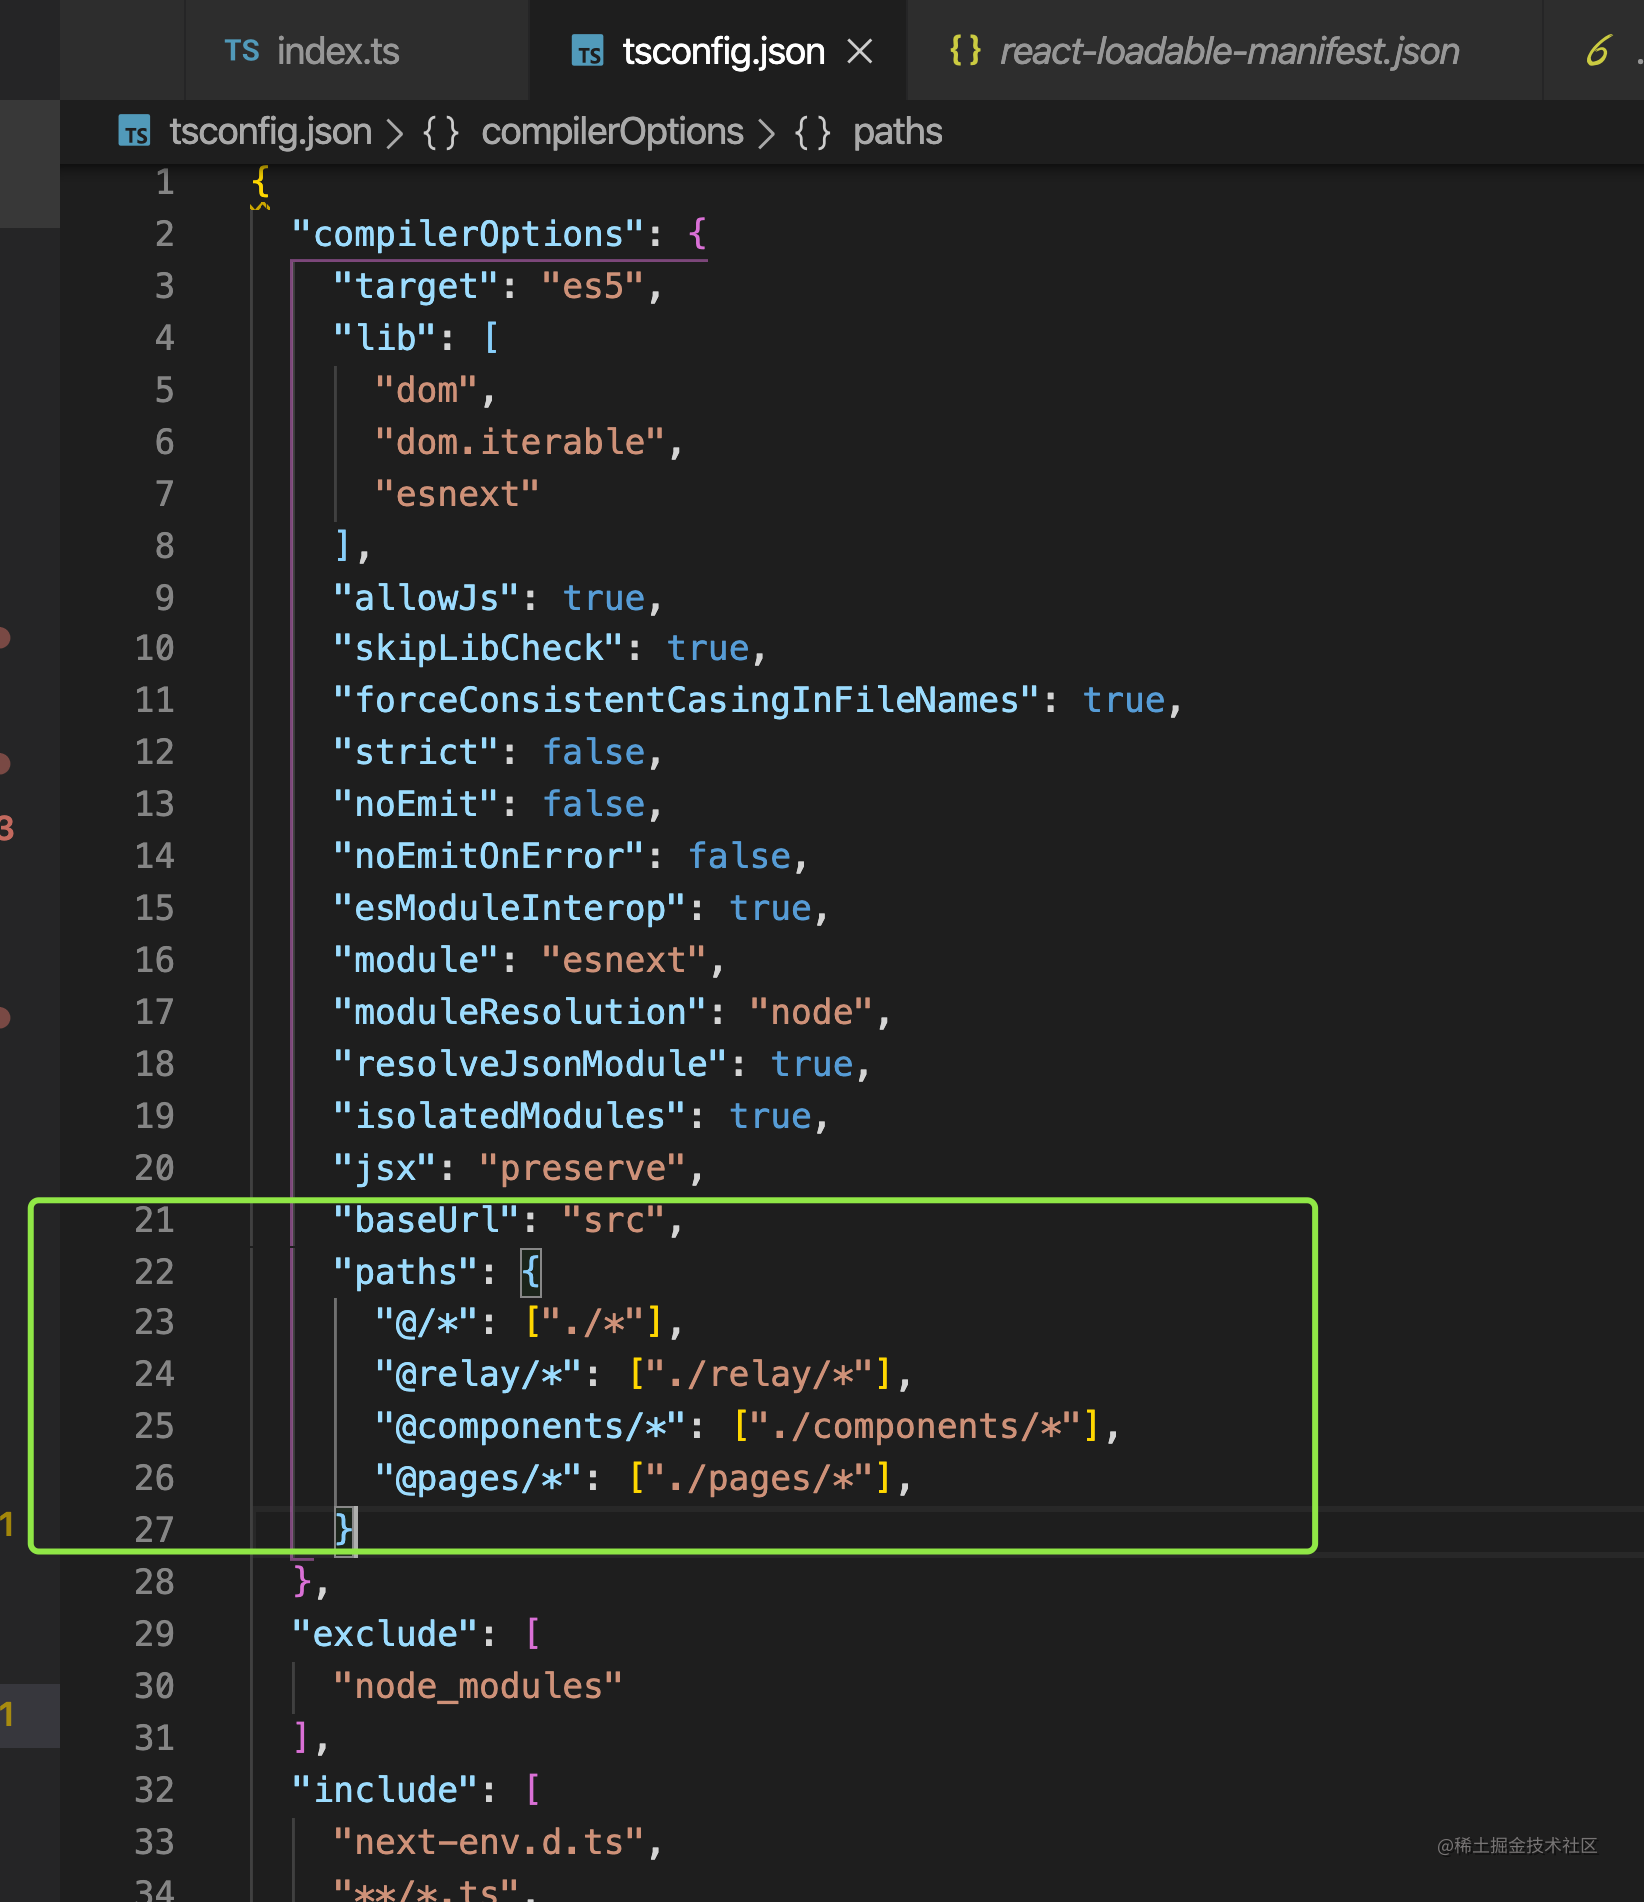1644x1902 pixels.
Task: Click the {} icon beside compilerOptions in the breadcrumb
Action: (443, 131)
